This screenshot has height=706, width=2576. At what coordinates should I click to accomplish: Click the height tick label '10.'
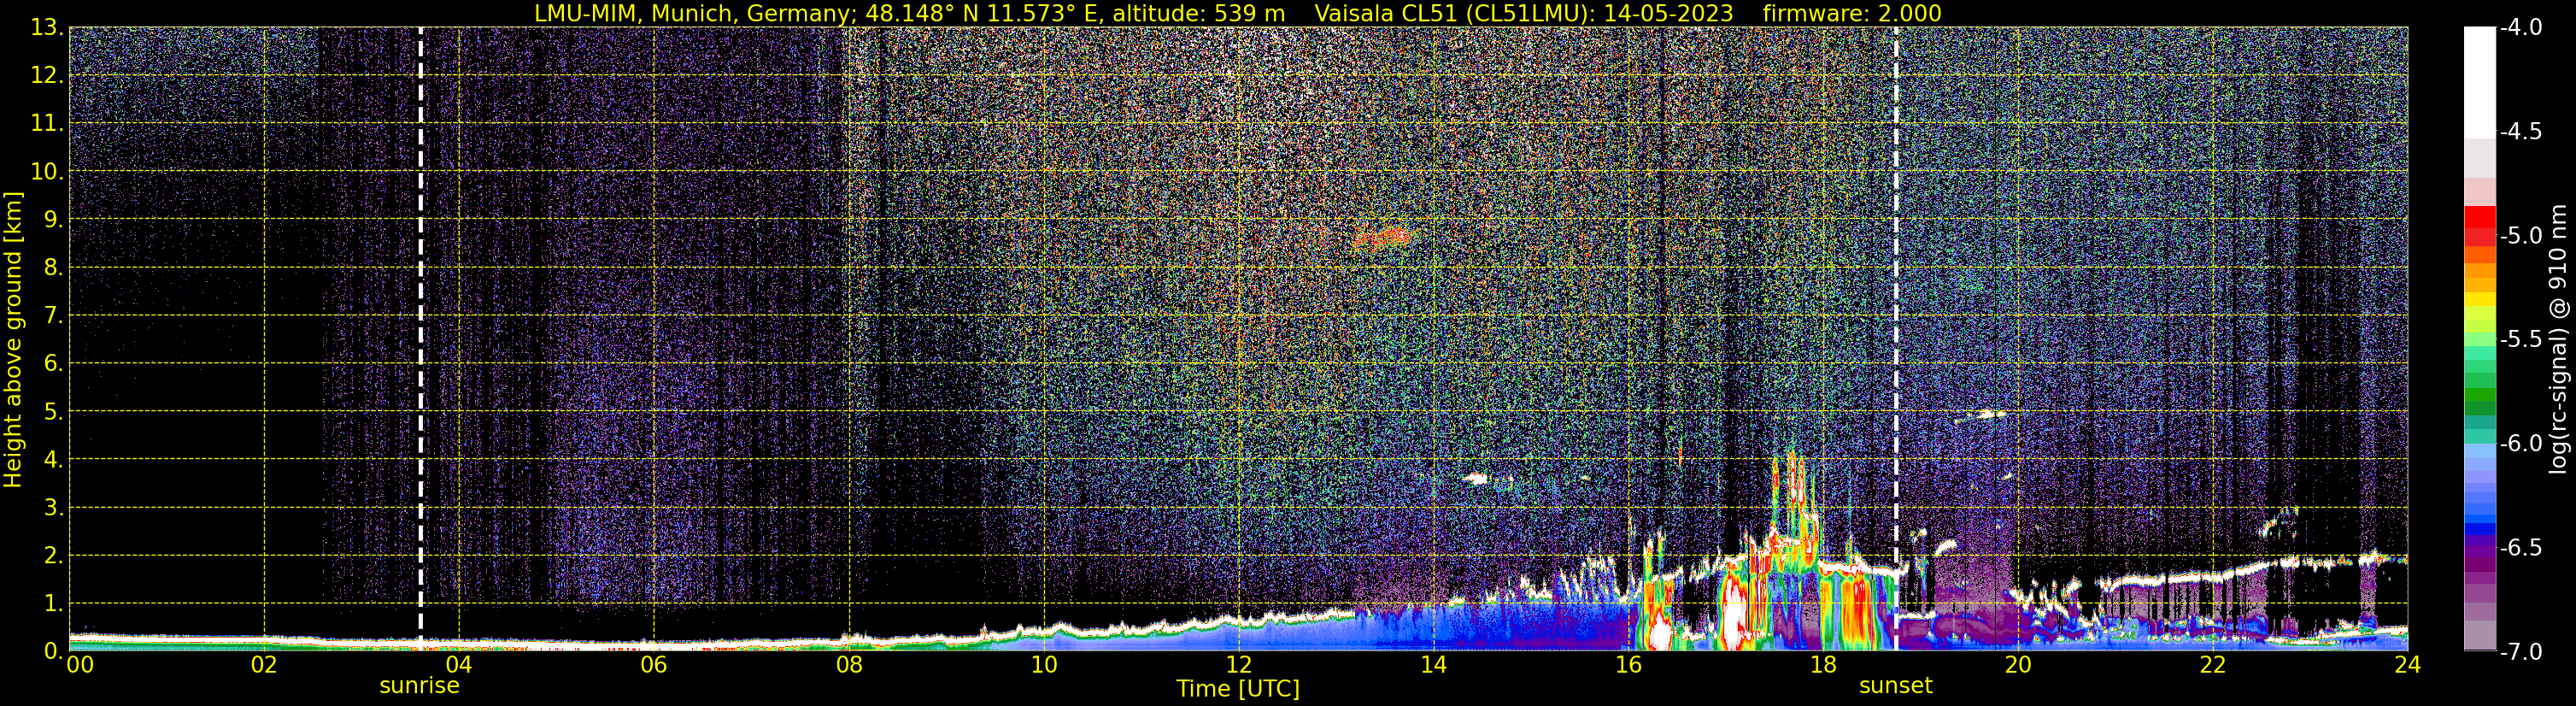(x=47, y=172)
